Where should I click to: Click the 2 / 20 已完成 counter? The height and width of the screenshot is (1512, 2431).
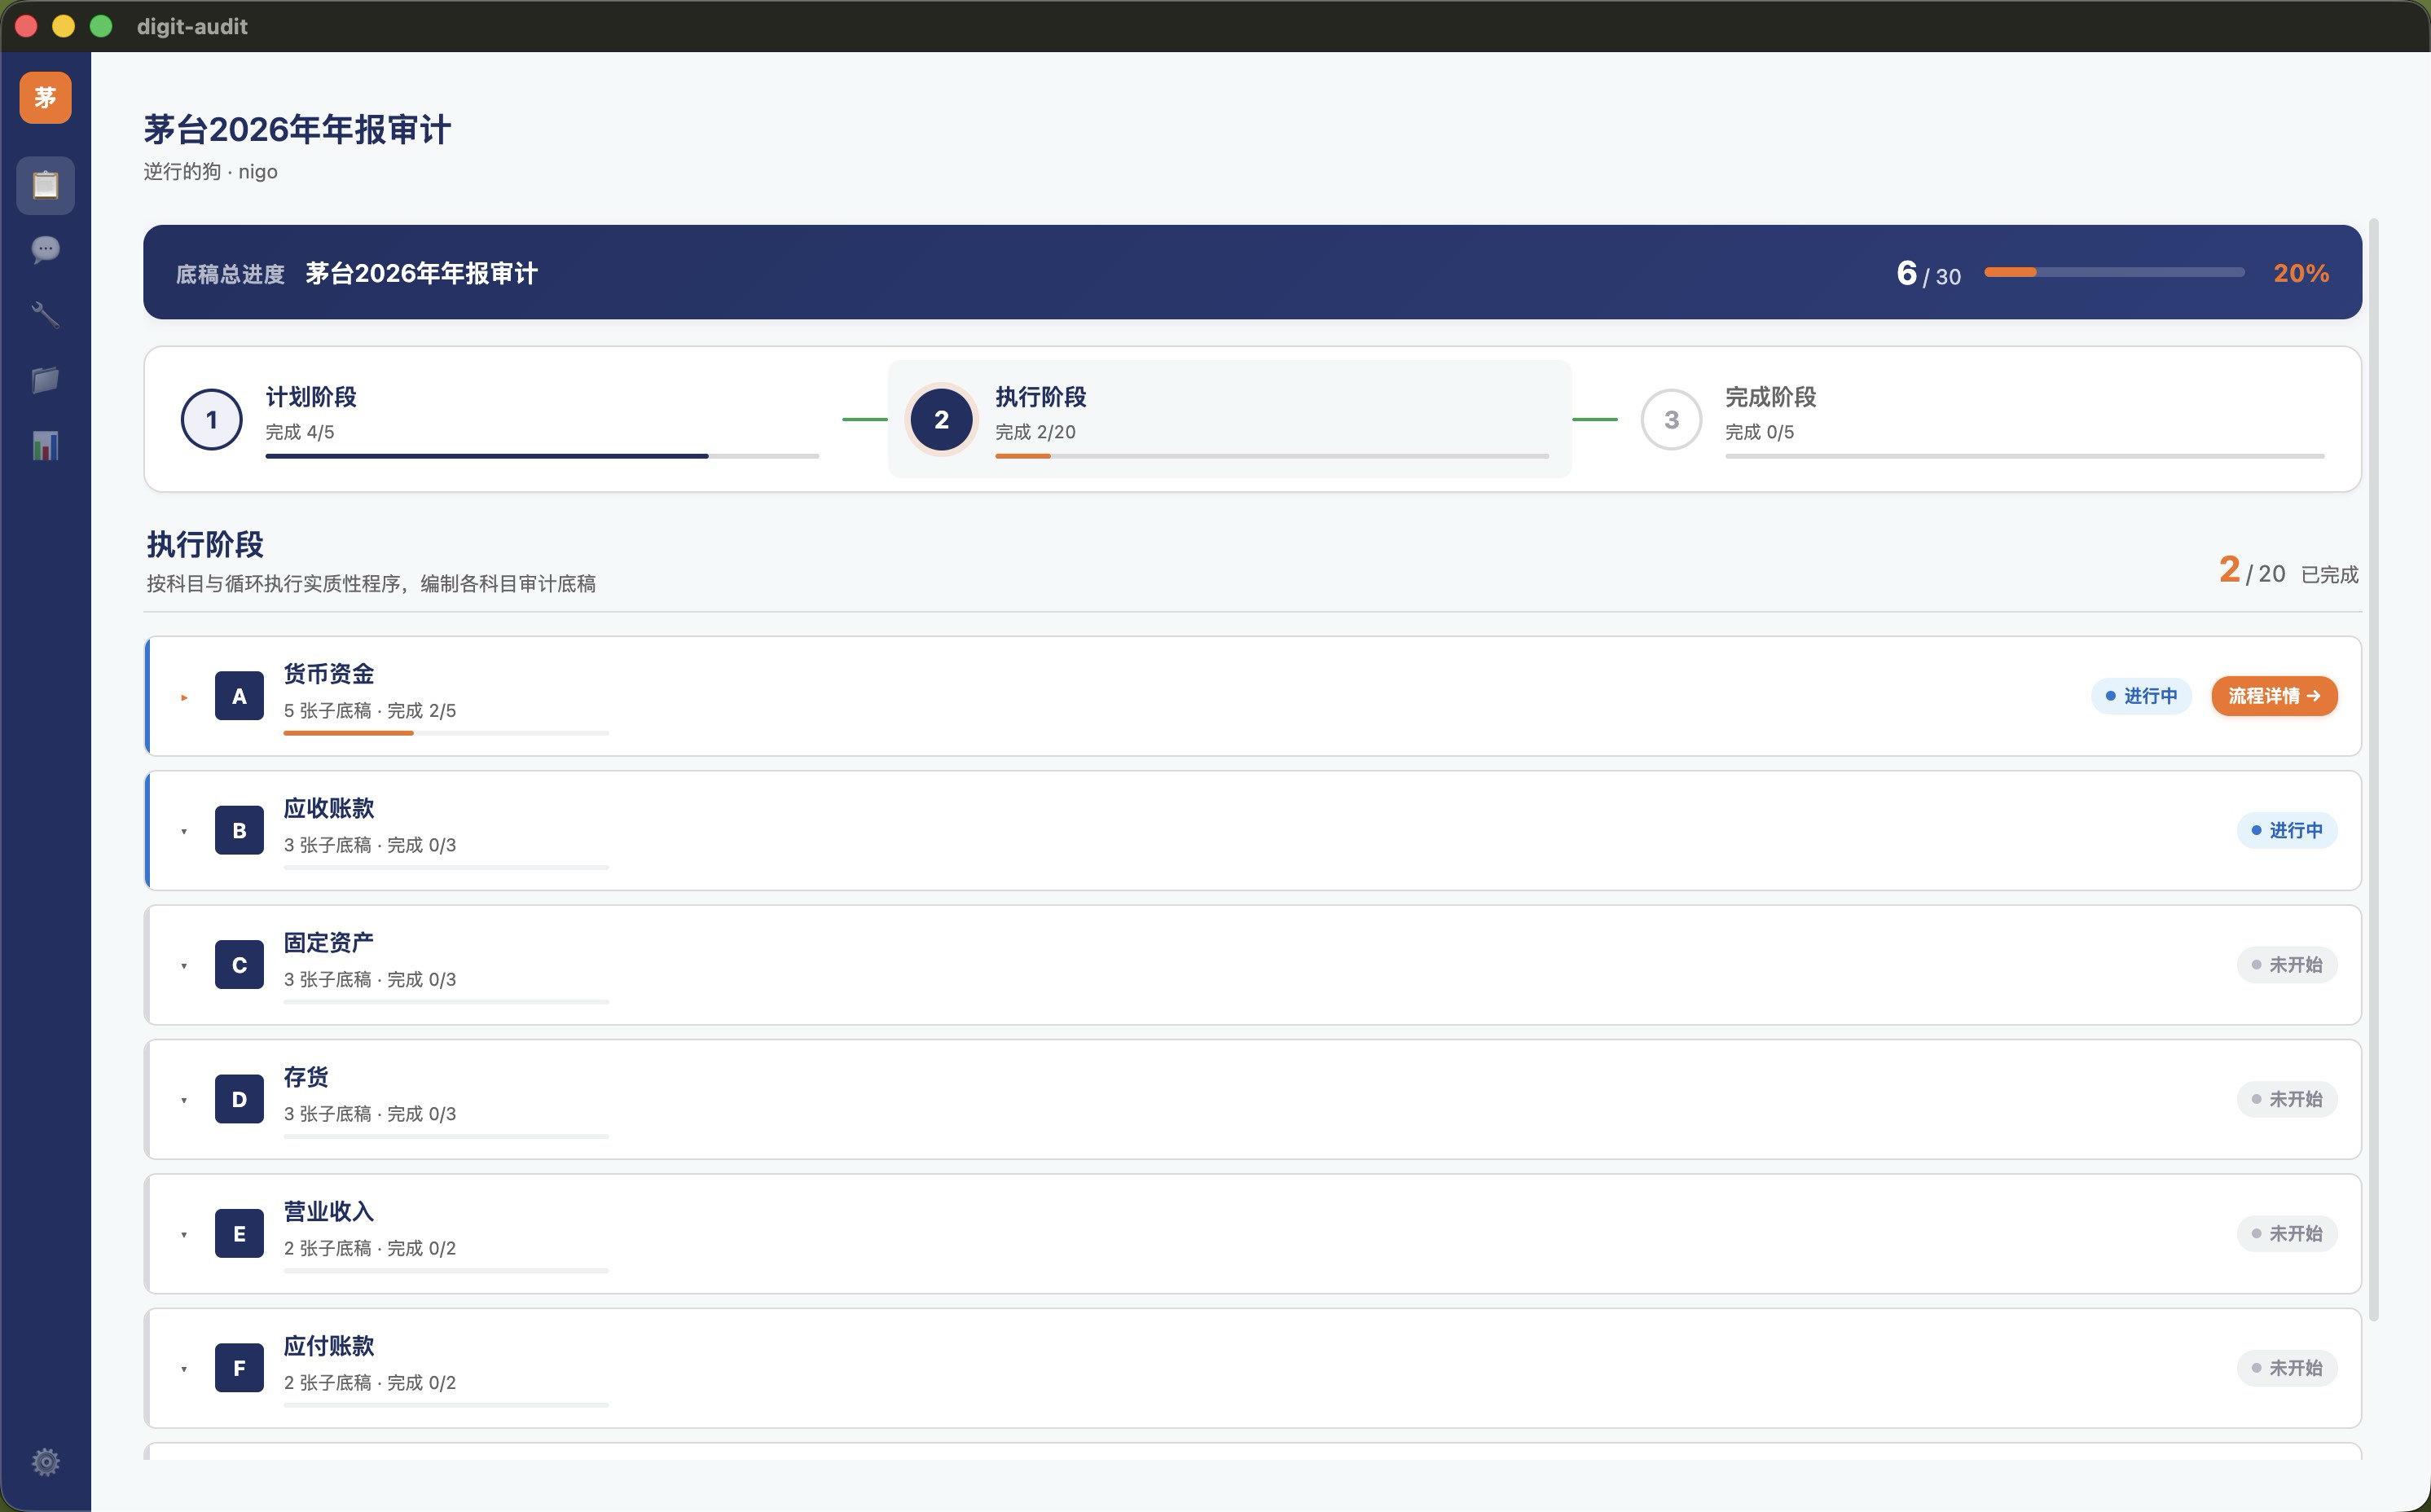click(x=2288, y=571)
